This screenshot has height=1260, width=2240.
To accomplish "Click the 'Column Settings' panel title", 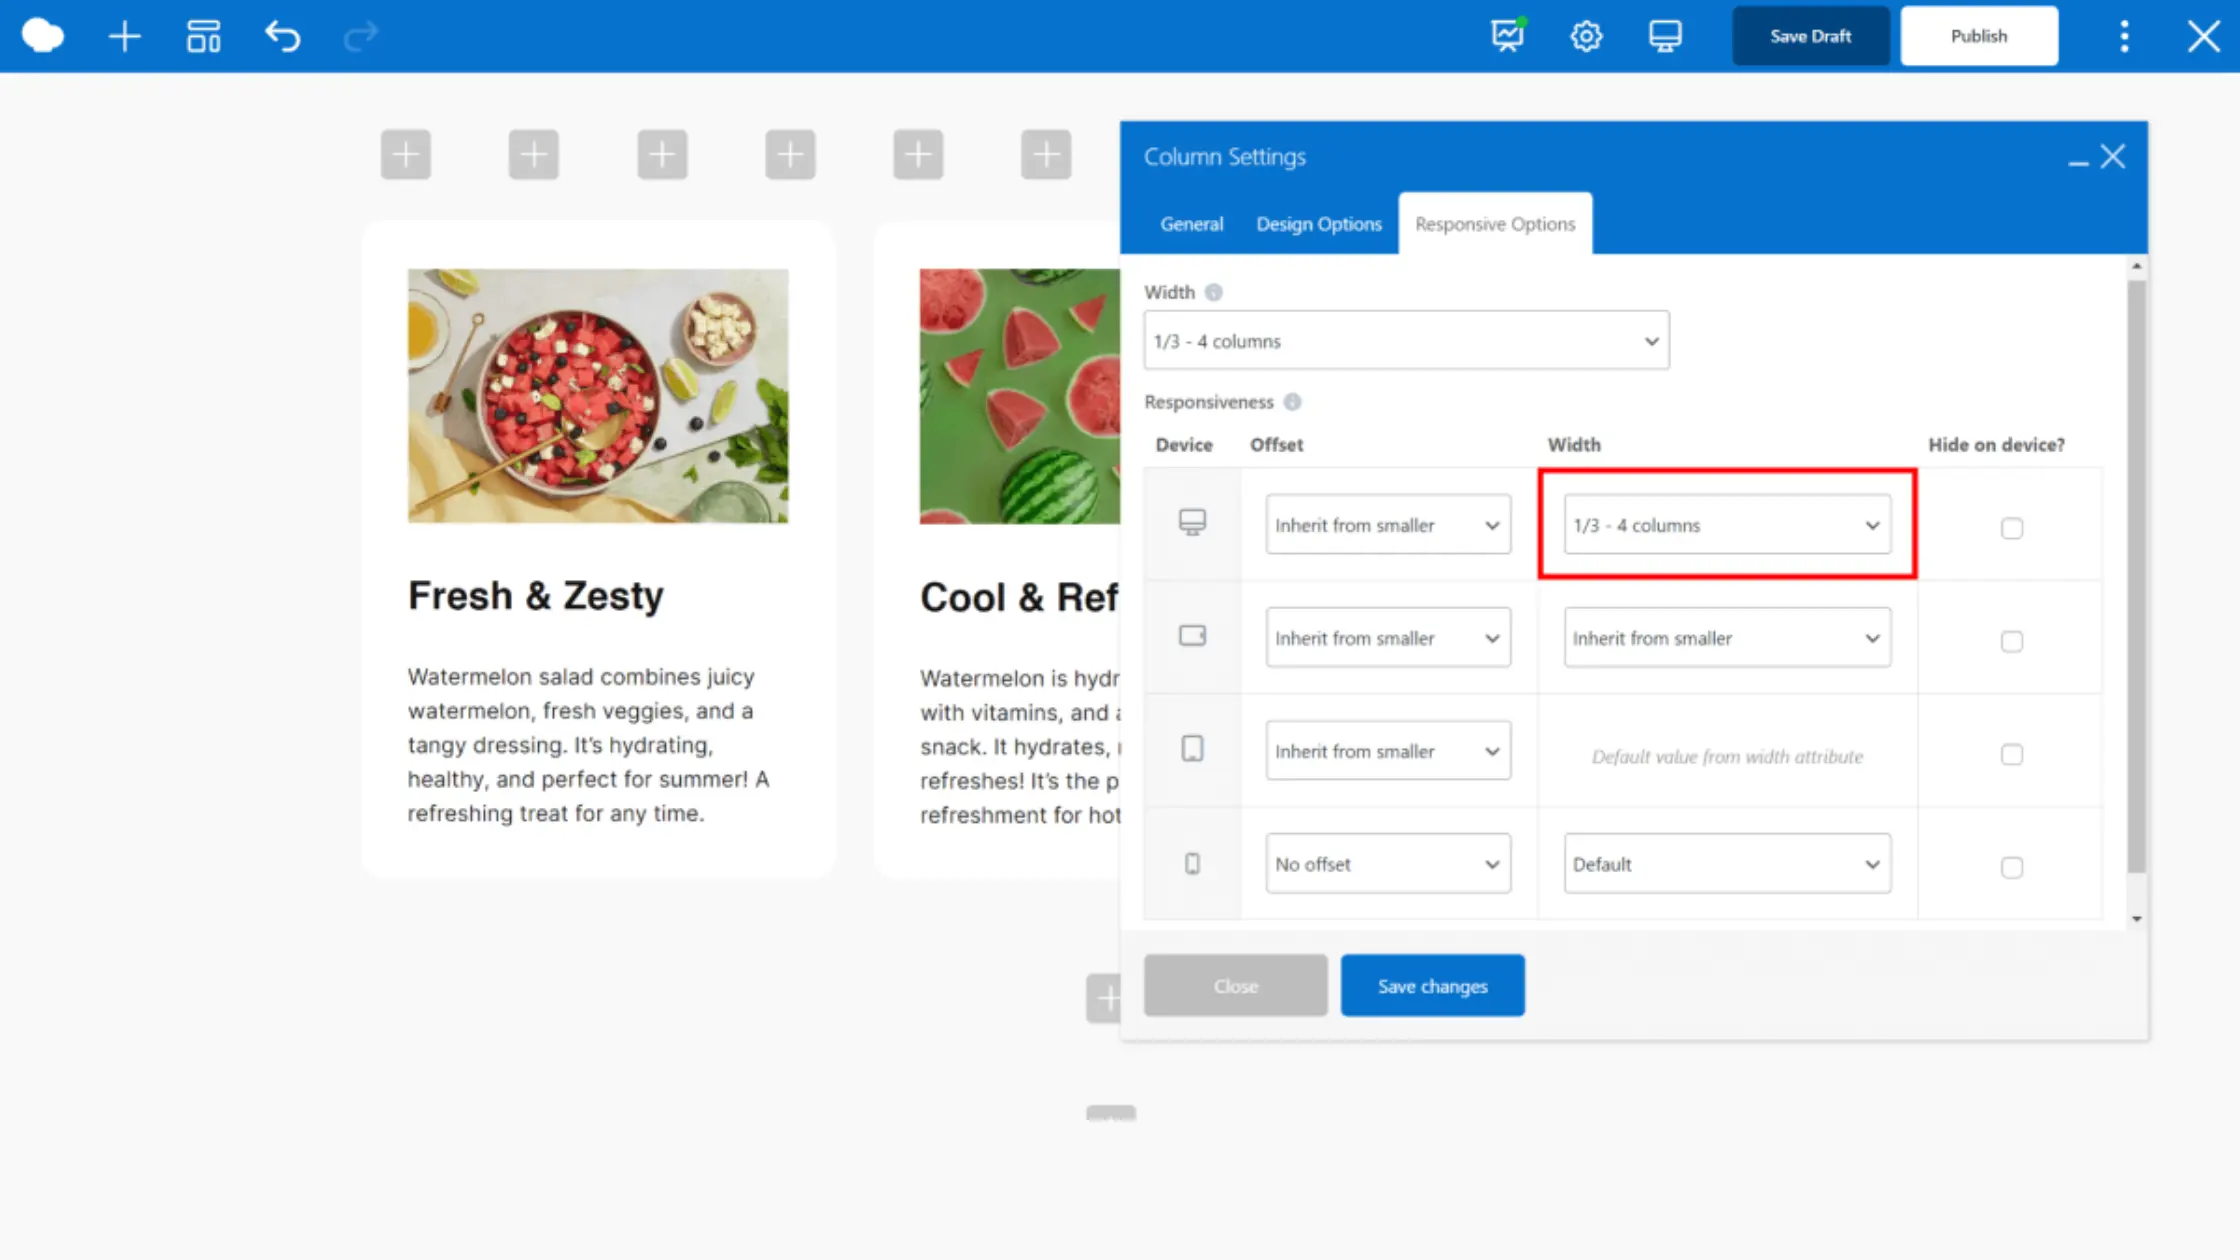I will coord(1225,157).
